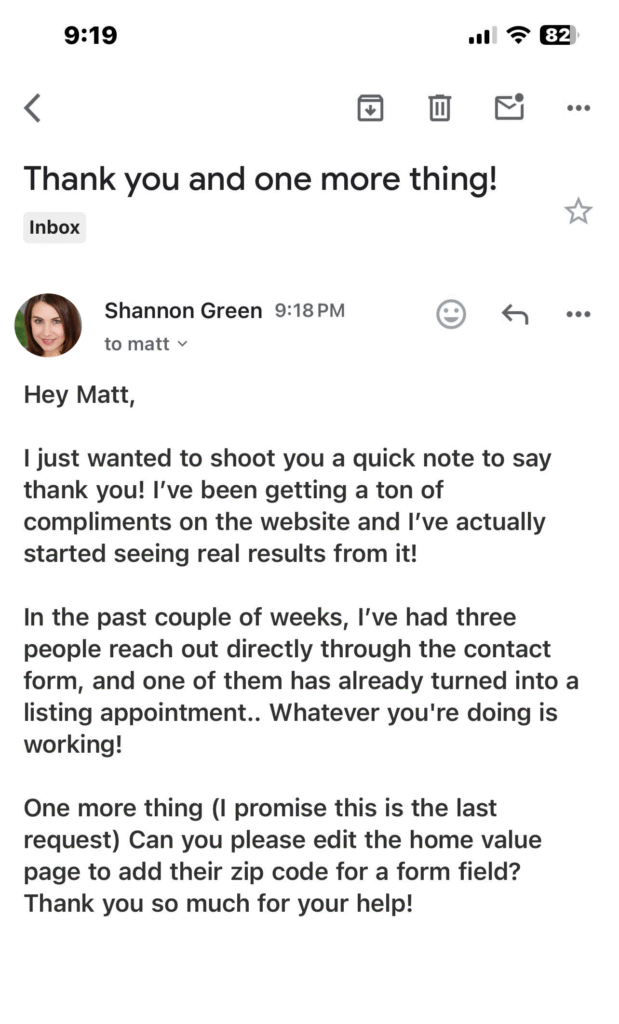Expand the 'to matt' recipient details
Image resolution: width=619 pixels, height=1024 pixels.
tap(146, 344)
